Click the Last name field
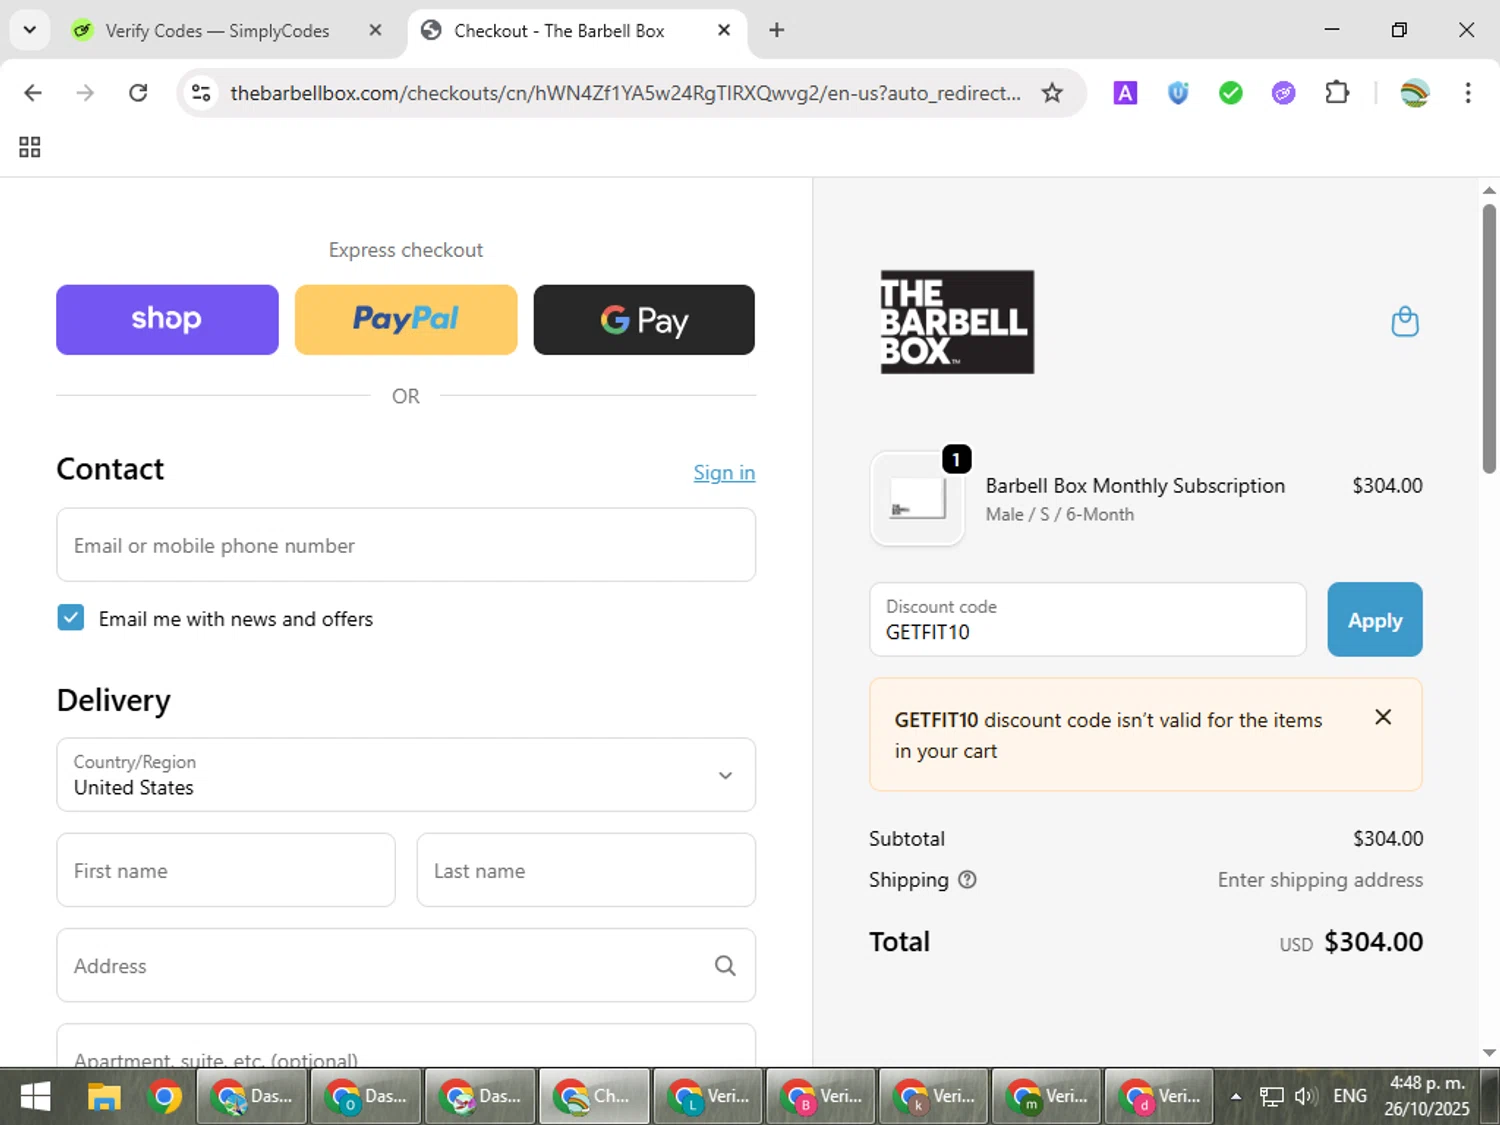 click(x=586, y=870)
